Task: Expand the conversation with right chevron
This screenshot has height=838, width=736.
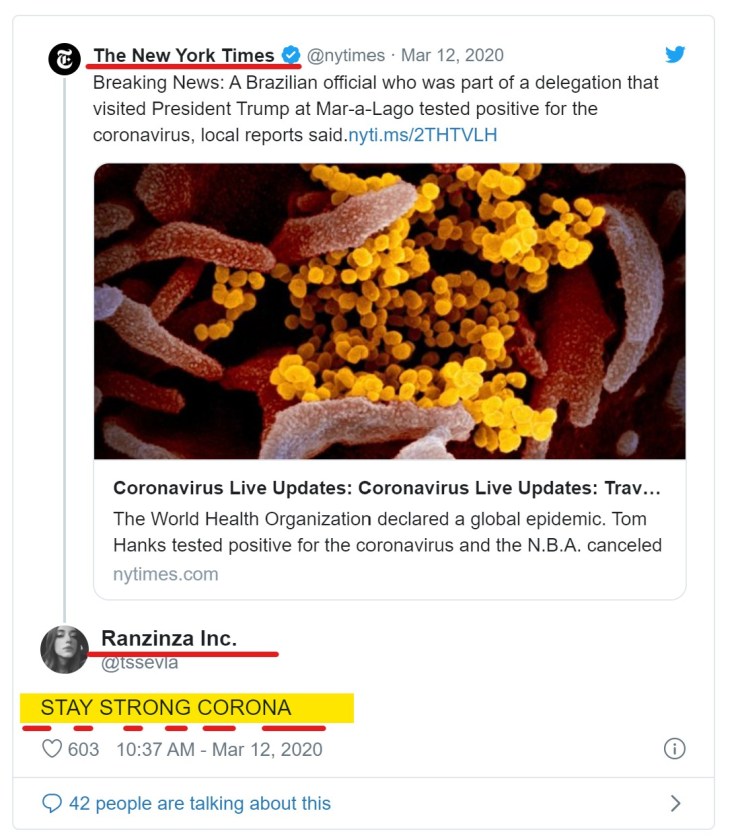Action: pos(675,803)
